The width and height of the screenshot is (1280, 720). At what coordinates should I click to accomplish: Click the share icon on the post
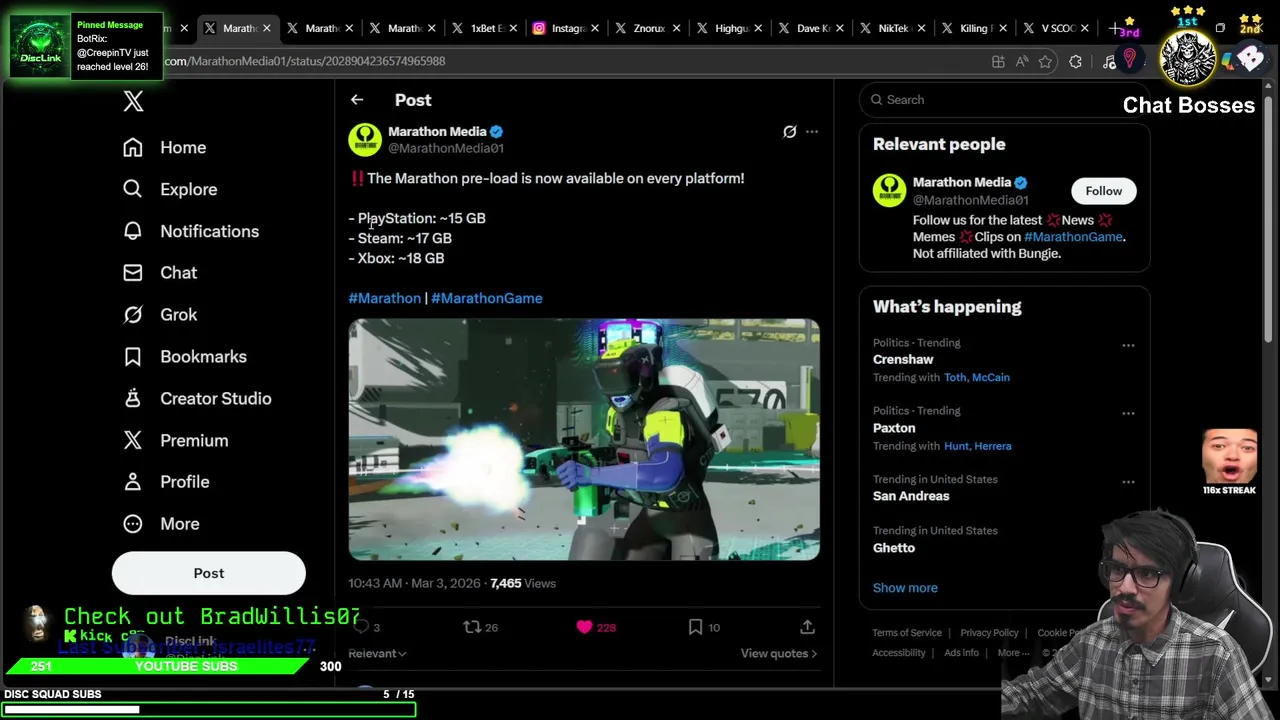click(807, 627)
